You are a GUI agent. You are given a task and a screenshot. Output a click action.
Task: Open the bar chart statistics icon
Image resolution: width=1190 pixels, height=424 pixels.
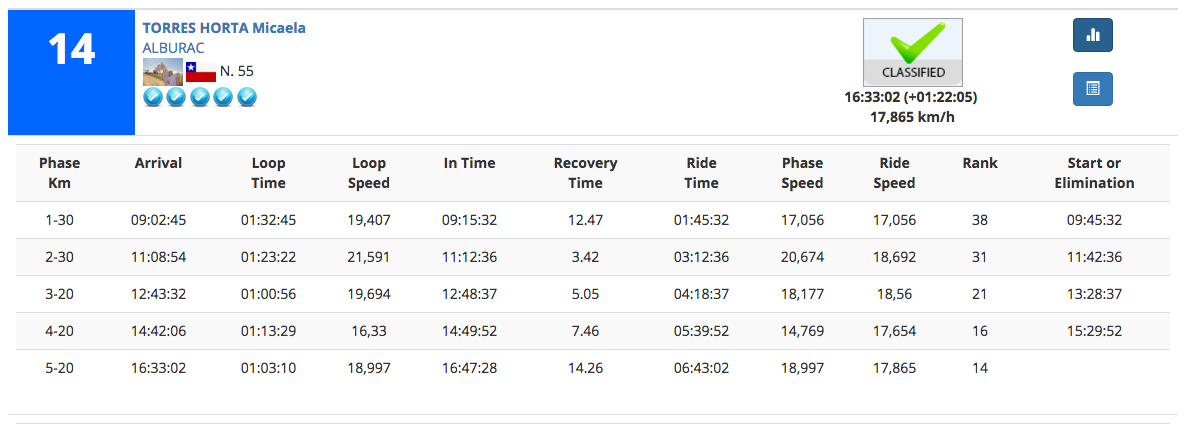pos(1092,35)
